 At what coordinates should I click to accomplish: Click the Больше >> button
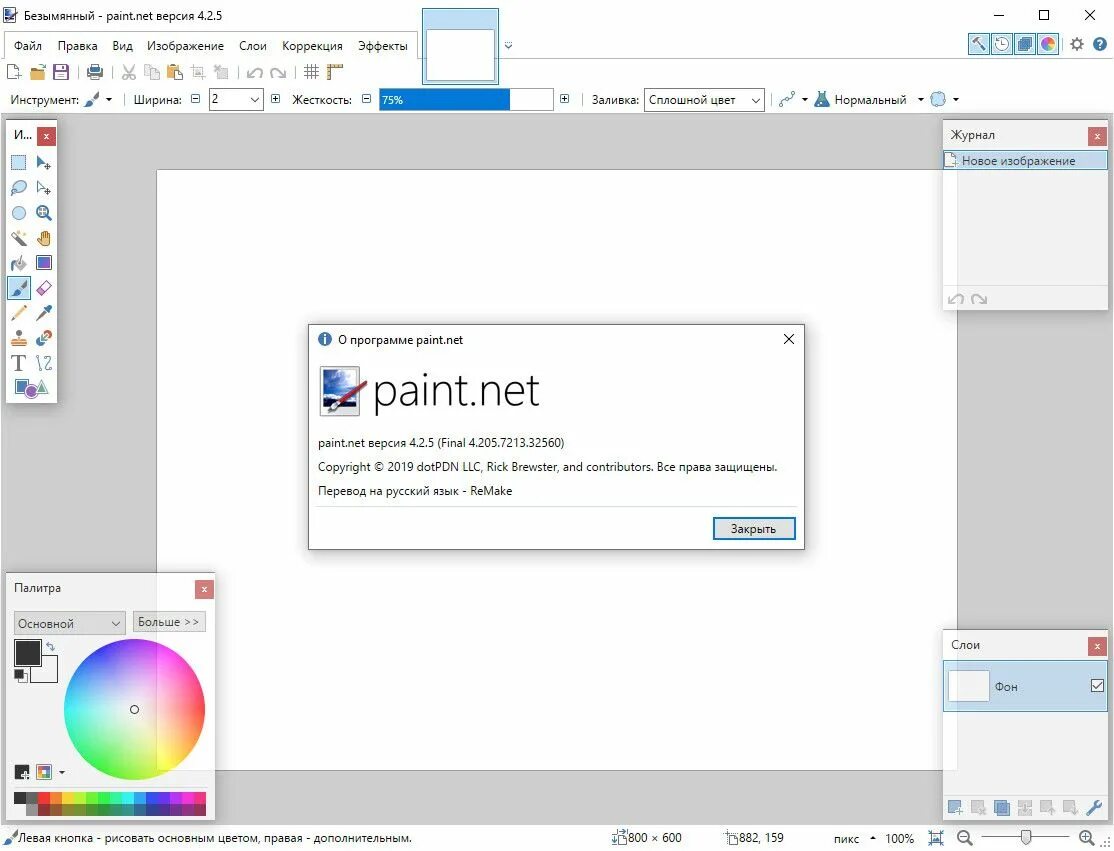coord(168,622)
